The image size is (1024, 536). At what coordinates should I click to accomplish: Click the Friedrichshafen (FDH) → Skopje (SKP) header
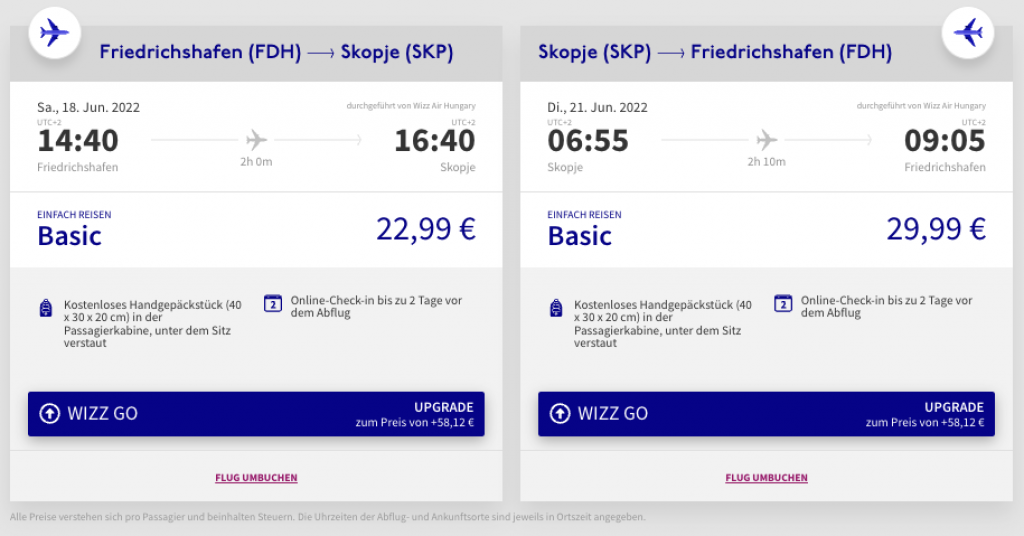(x=276, y=52)
